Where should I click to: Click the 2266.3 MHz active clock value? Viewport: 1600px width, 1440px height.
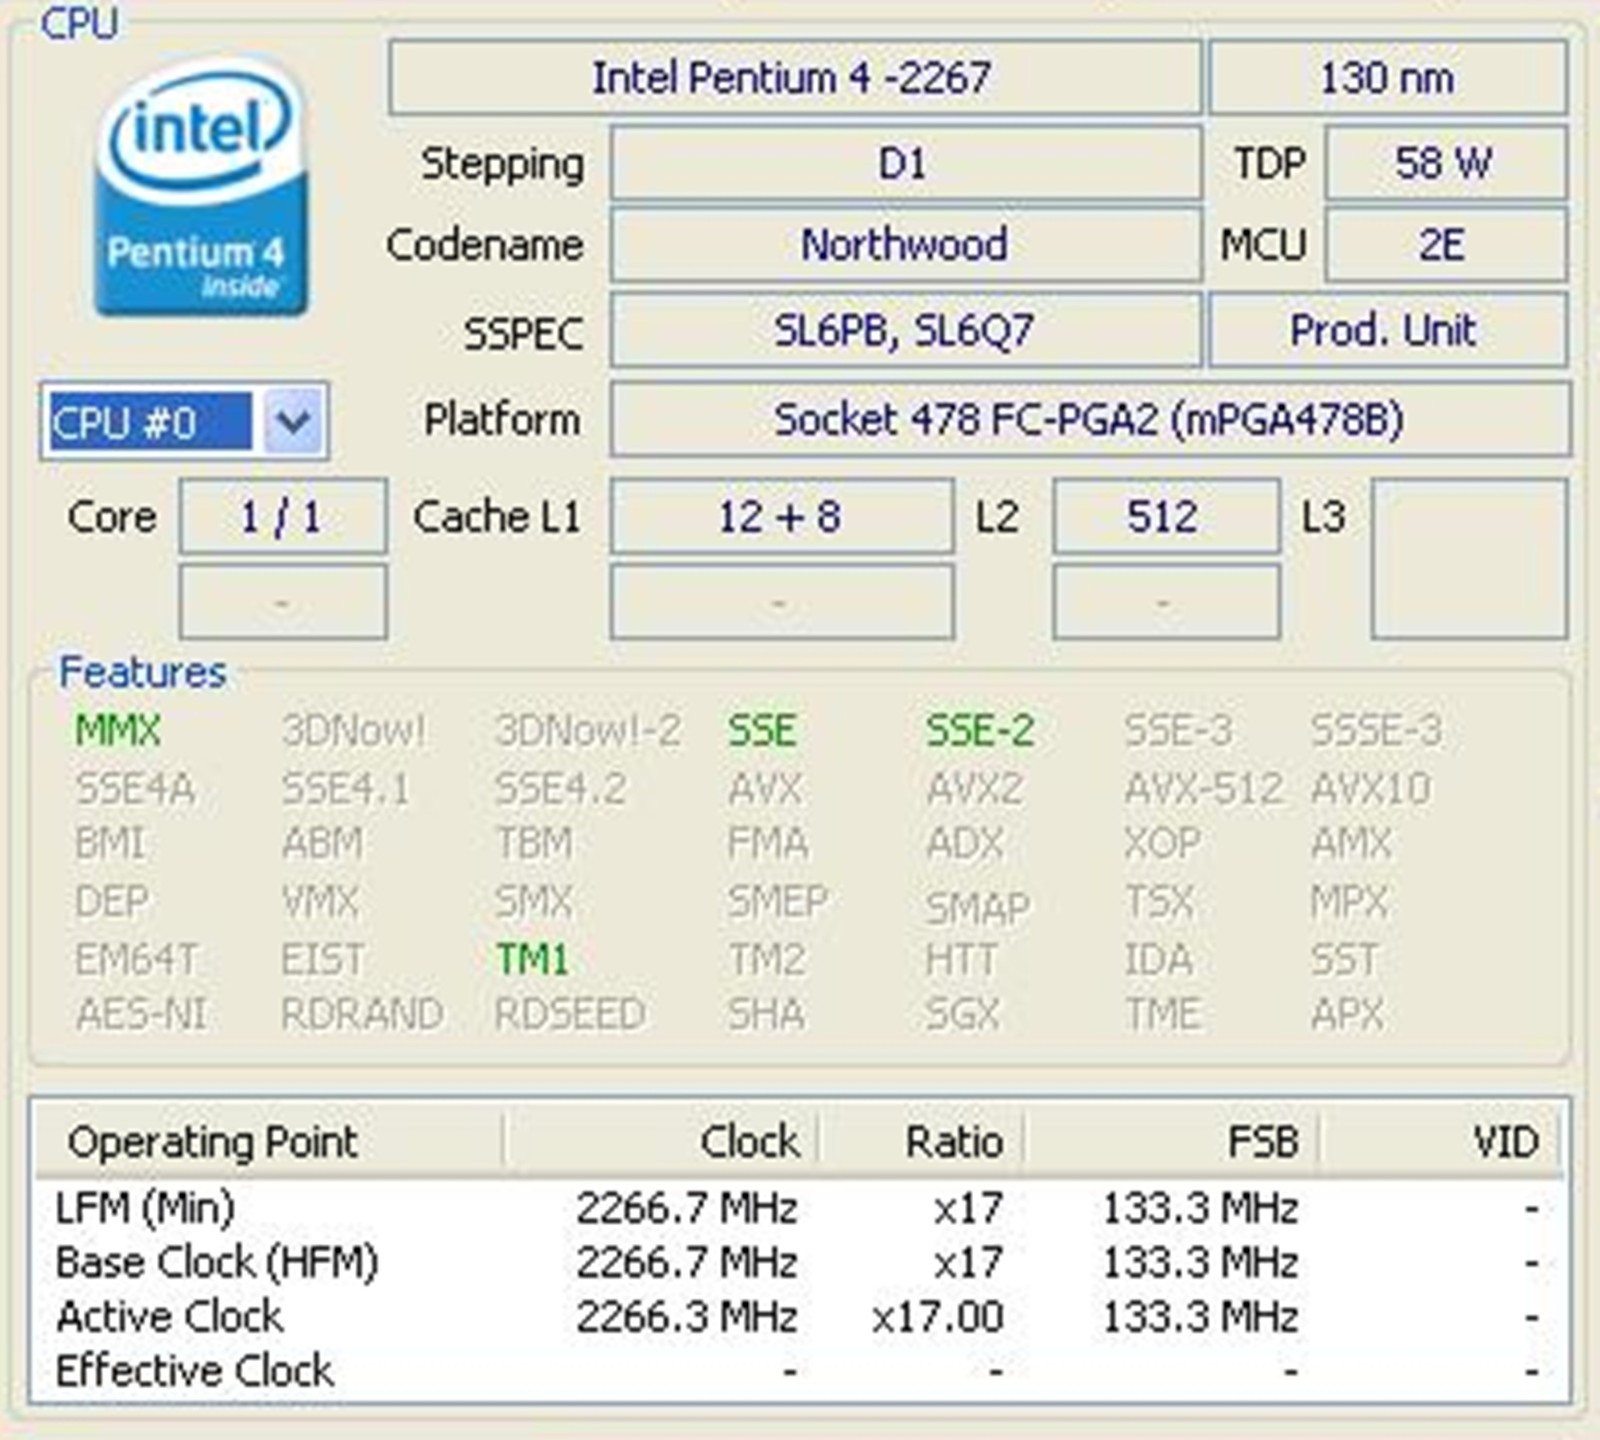[x=687, y=1317]
